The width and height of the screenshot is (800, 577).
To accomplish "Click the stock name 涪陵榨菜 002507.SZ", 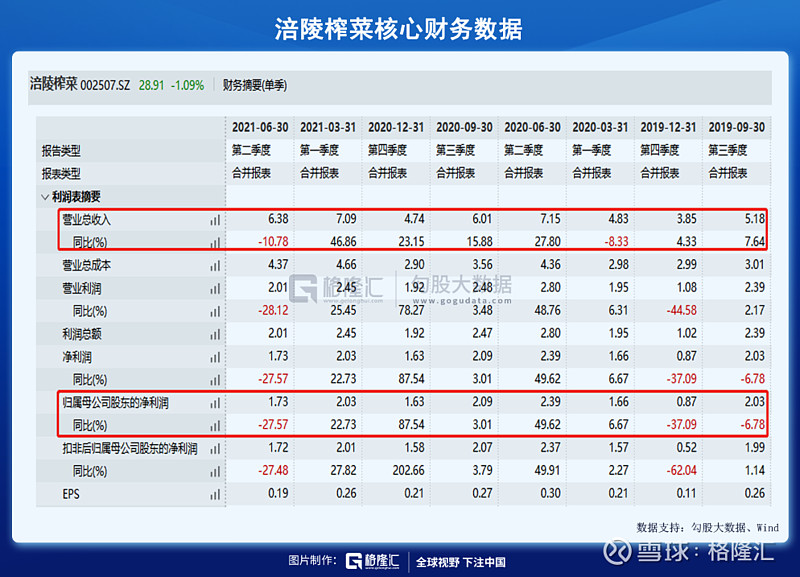I will (80, 84).
